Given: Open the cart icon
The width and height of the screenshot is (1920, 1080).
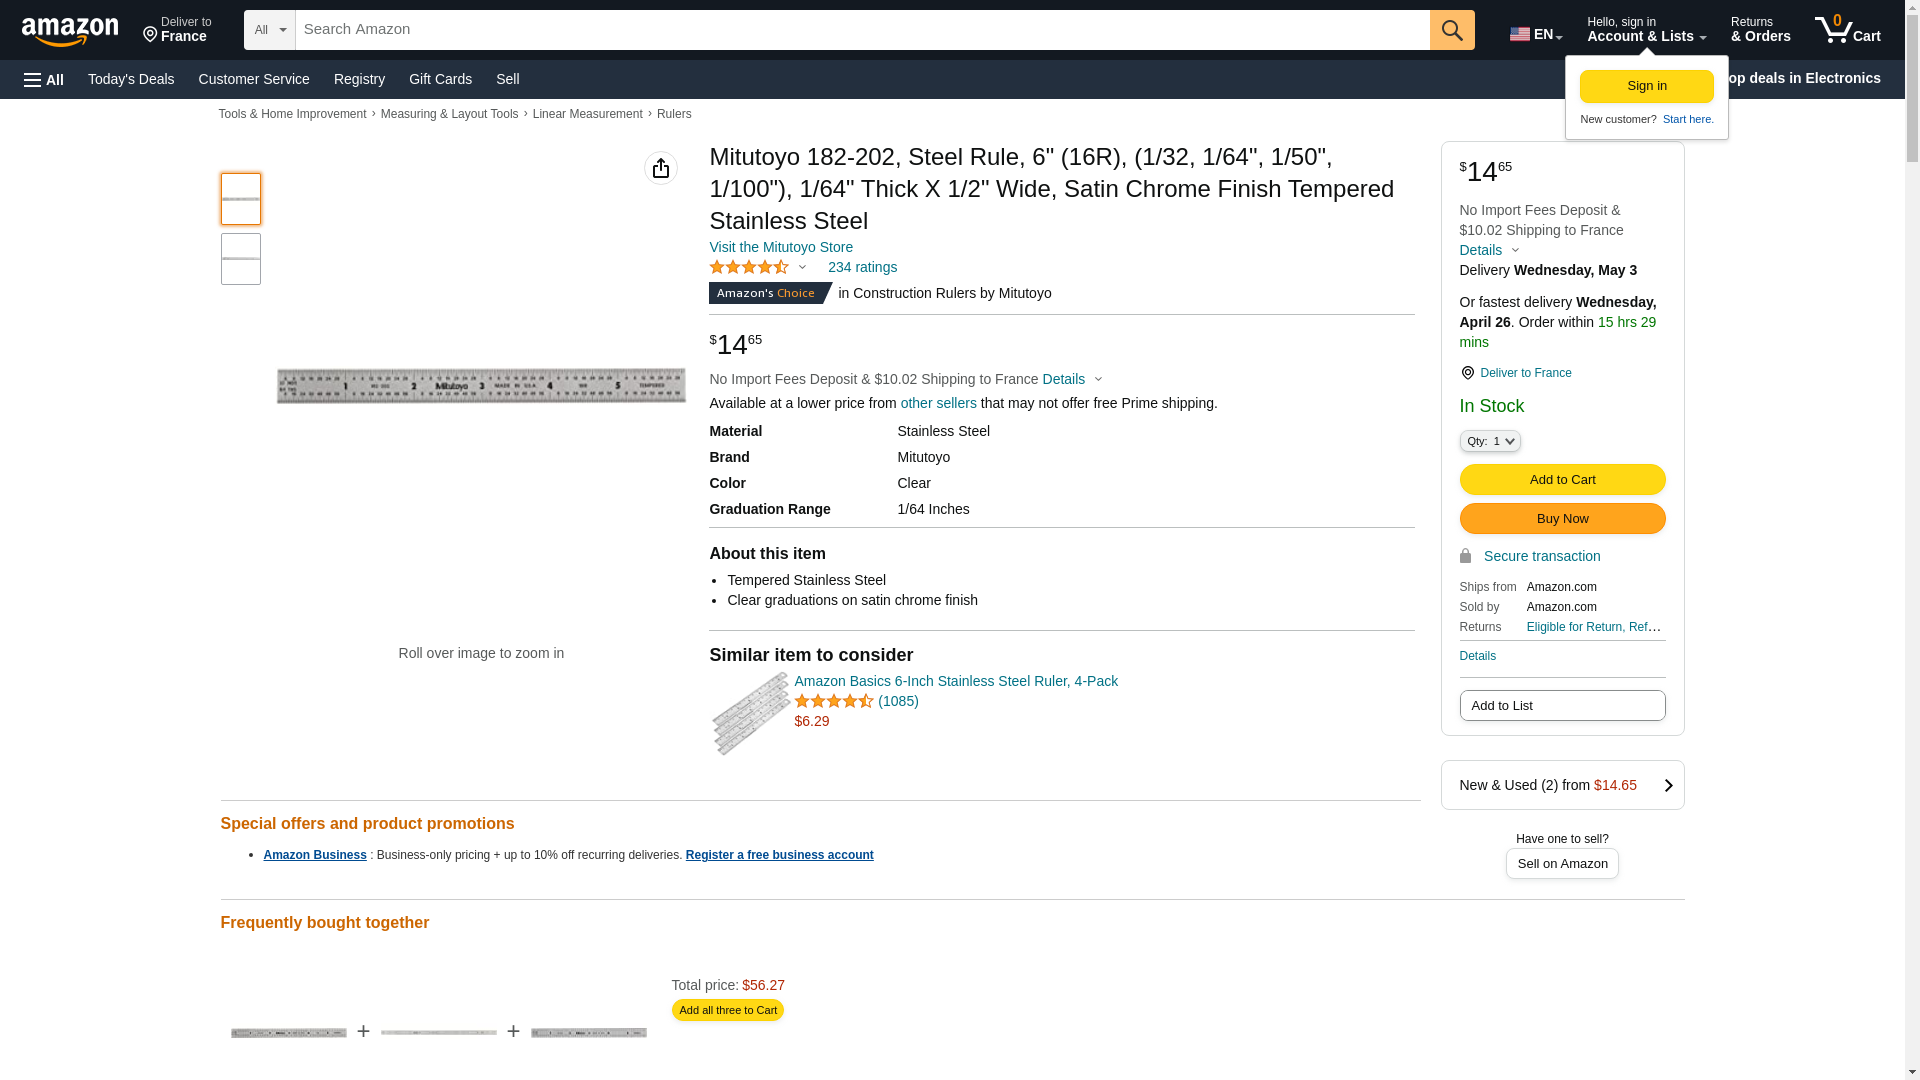Looking at the screenshot, I should 1847,30.
